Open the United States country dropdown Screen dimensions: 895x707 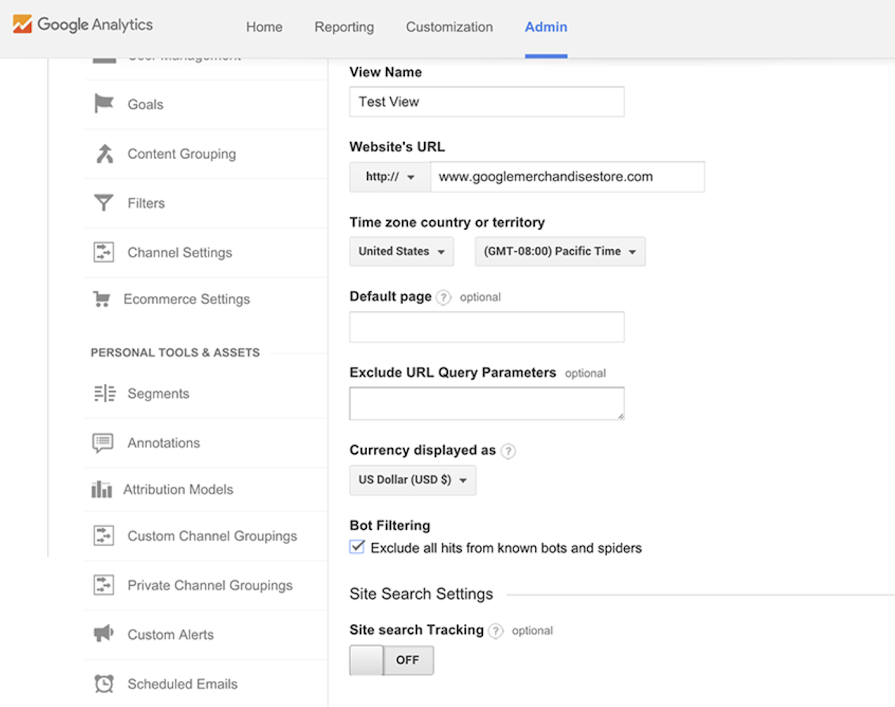click(x=402, y=252)
